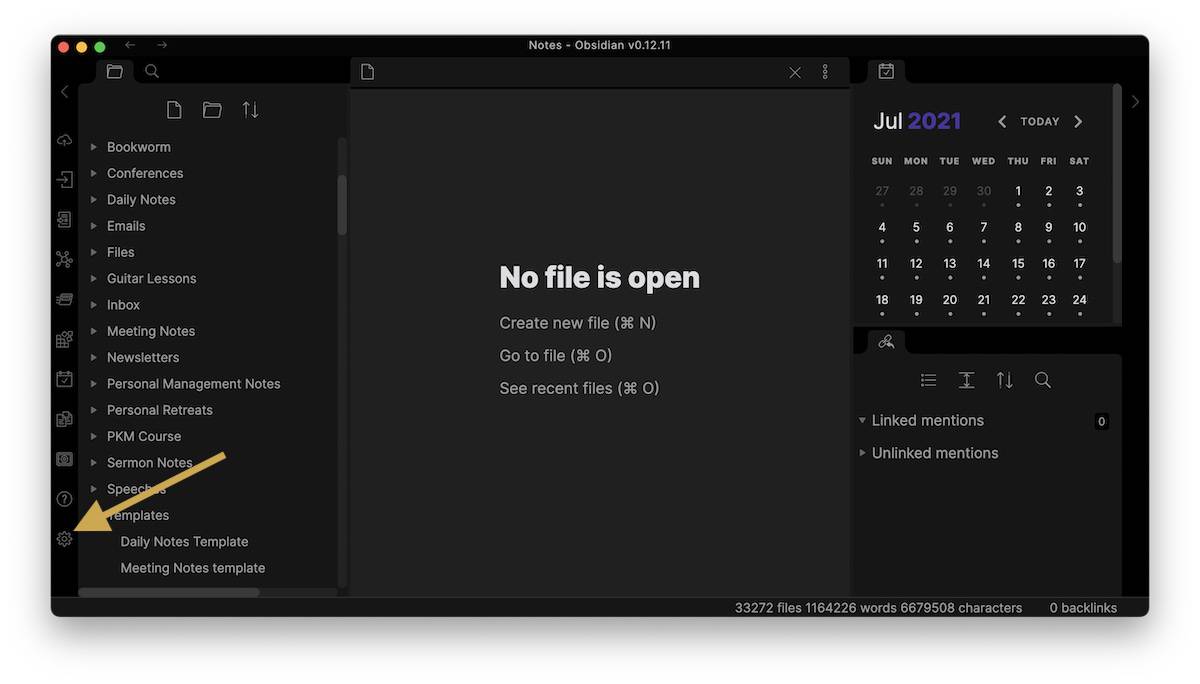Click Go to file link
1200x684 pixels.
tap(556, 356)
